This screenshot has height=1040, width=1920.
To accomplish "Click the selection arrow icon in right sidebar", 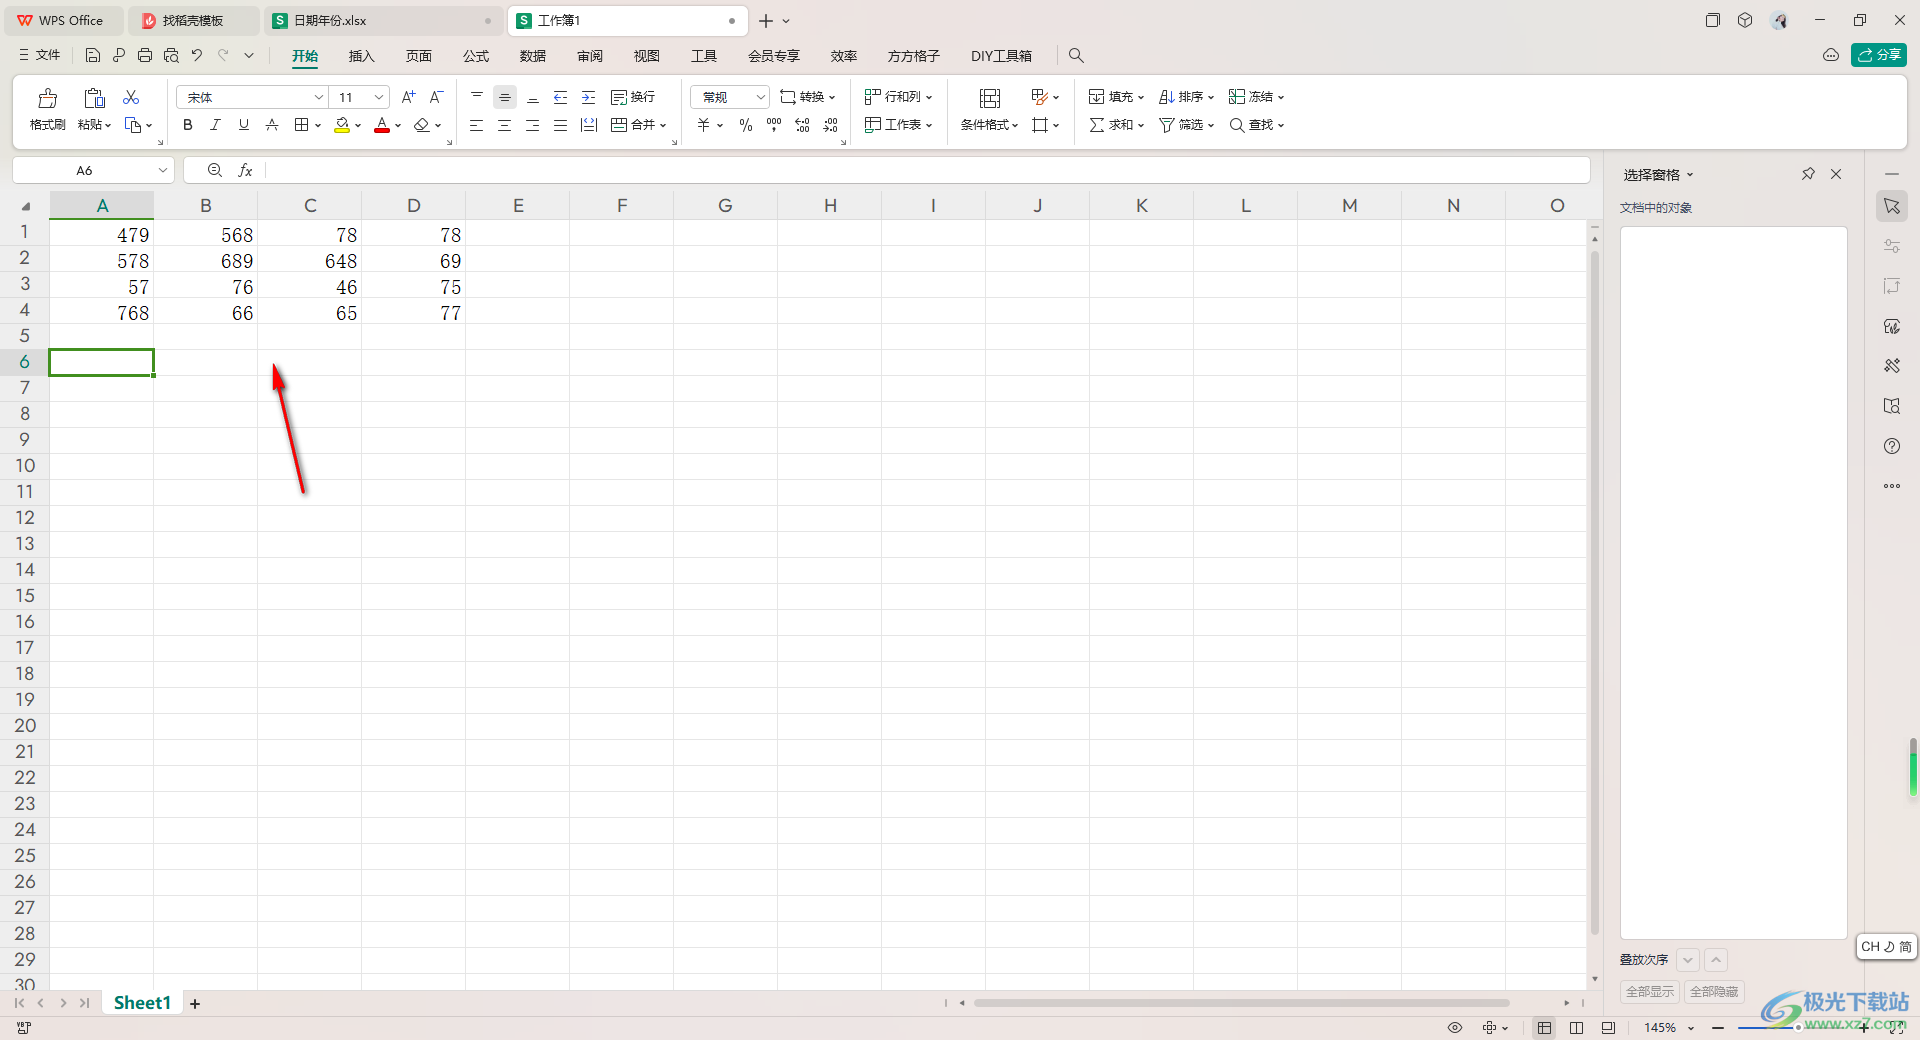I will click(1892, 206).
